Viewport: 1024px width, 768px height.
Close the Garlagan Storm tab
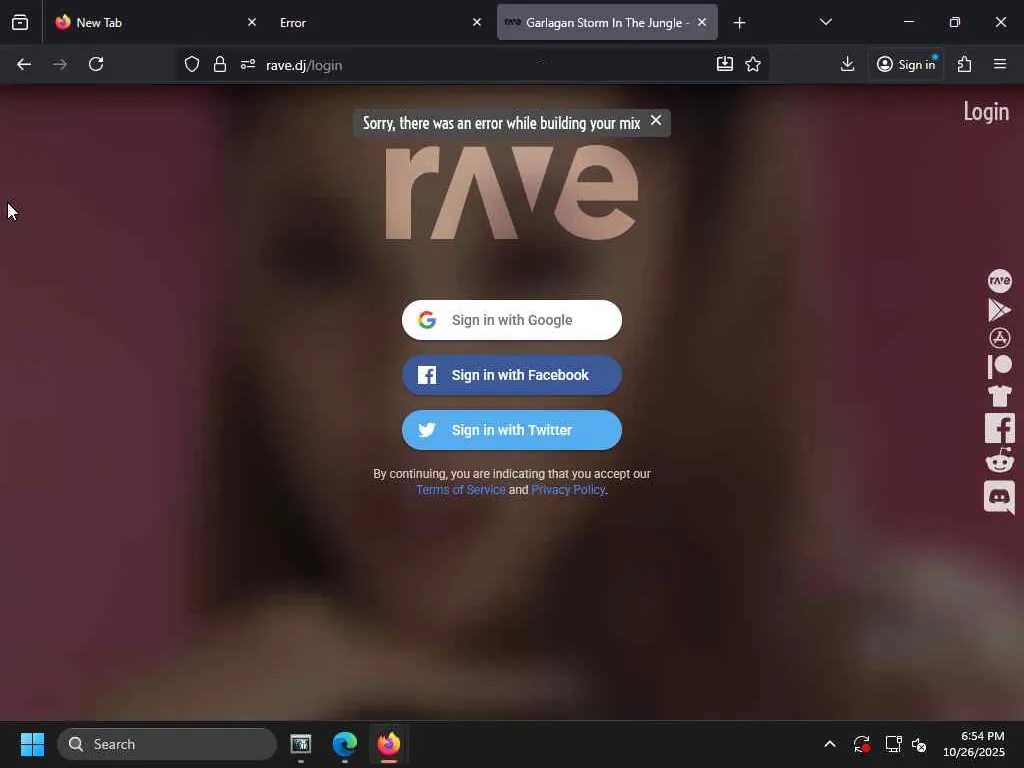[702, 22]
